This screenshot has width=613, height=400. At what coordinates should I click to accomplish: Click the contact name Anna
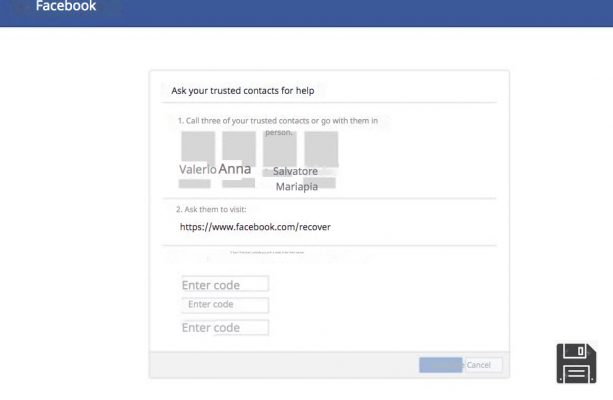point(235,169)
